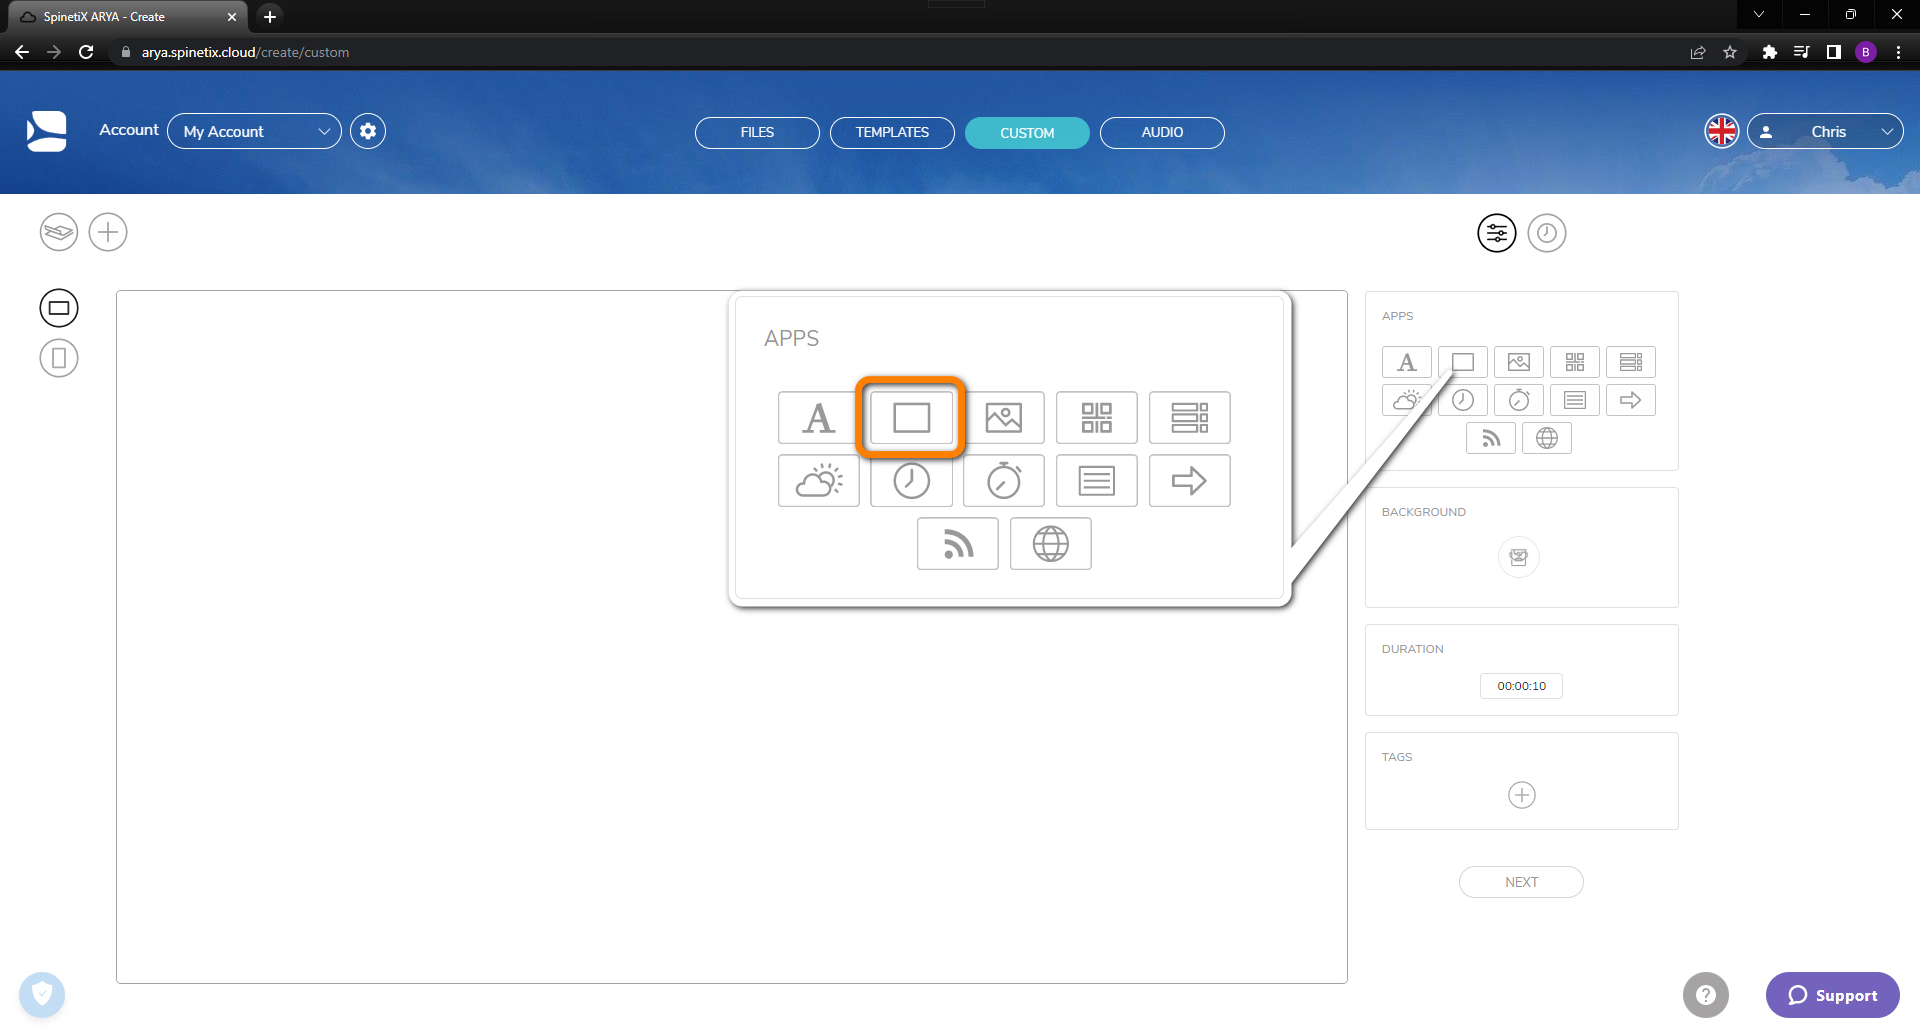Edit the duration field showing 00:00:10
The image size is (1920, 1032).
pos(1521,686)
